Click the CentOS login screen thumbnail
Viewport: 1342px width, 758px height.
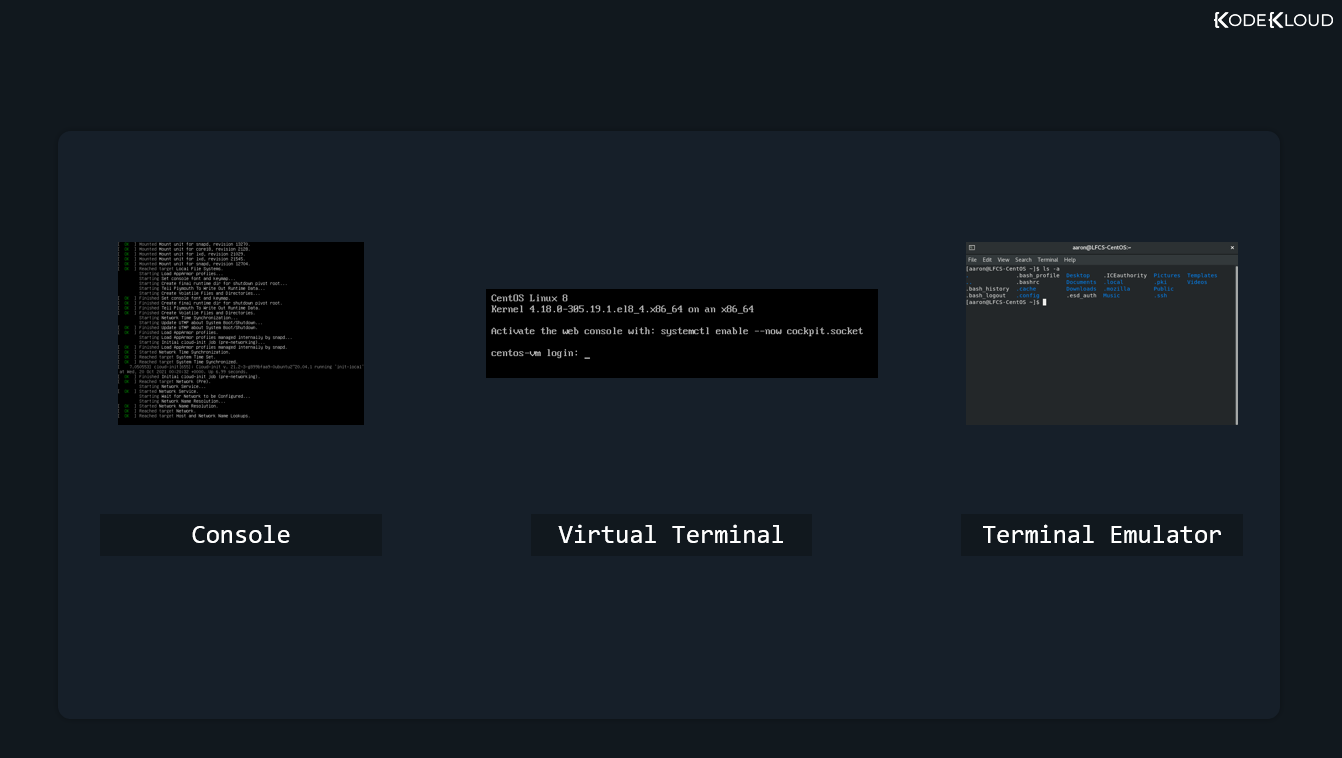point(681,333)
